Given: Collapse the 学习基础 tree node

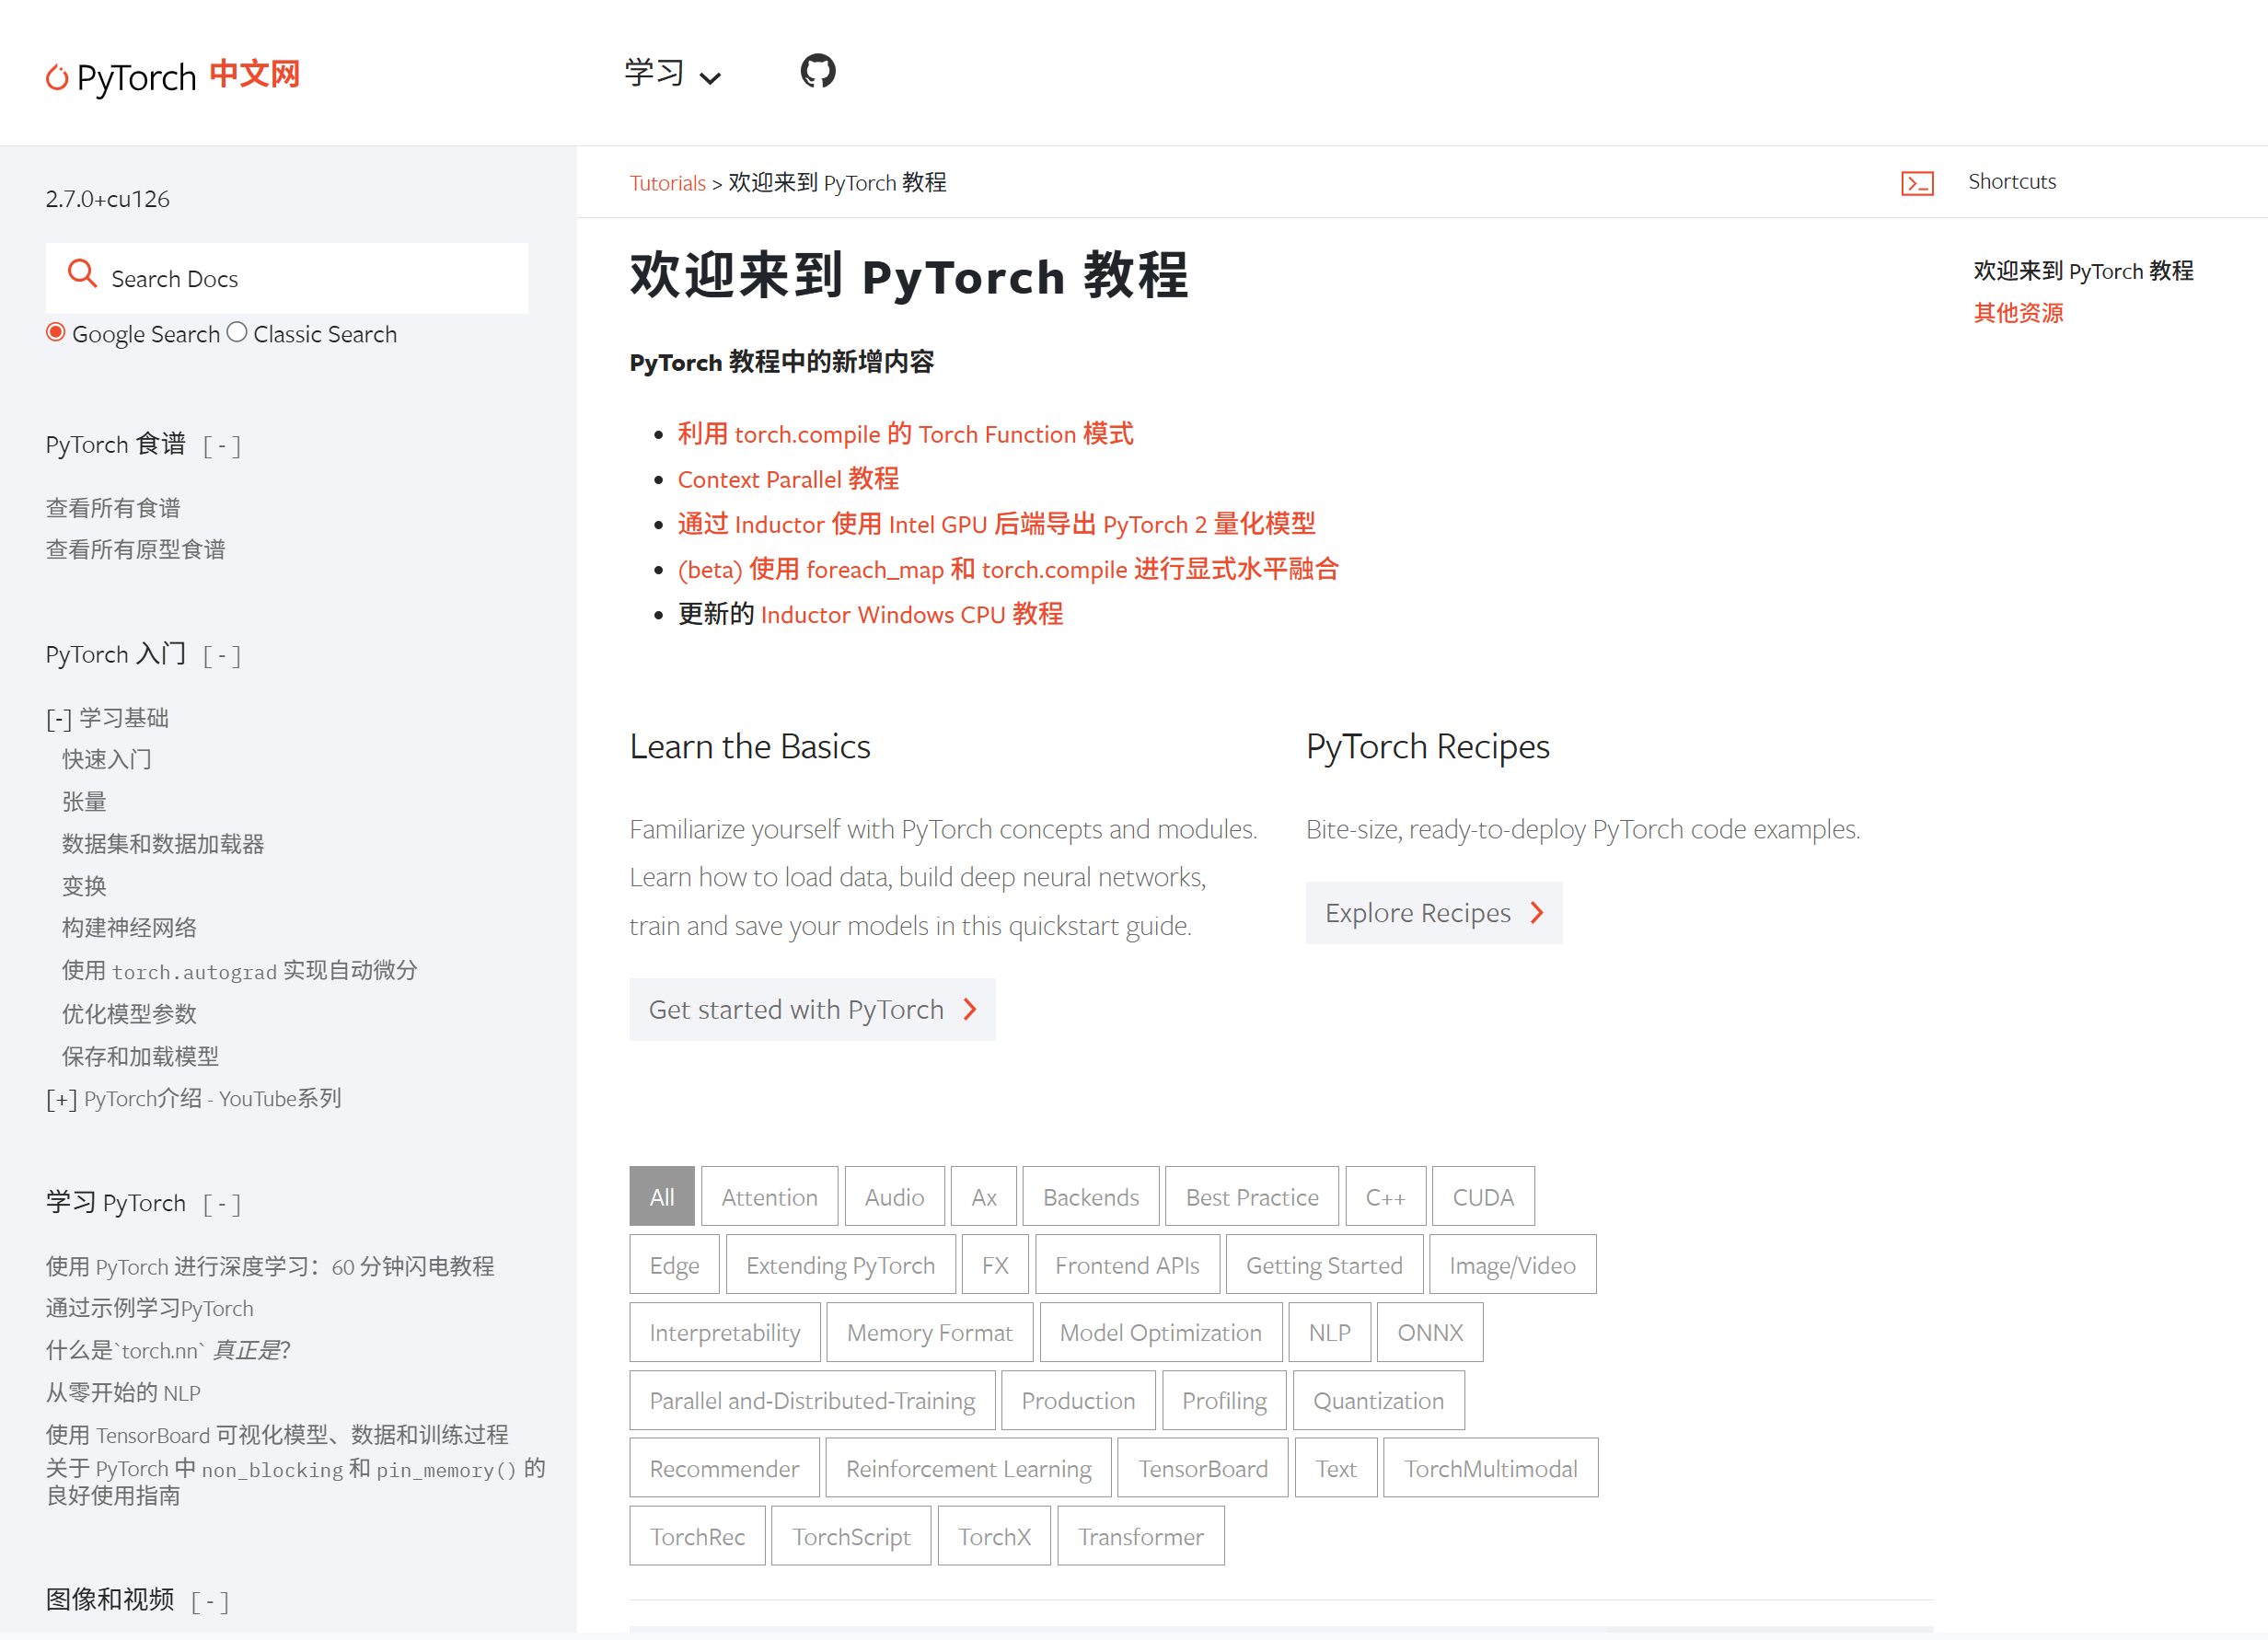Looking at the screenshot, I should click(x=59, y=719).
